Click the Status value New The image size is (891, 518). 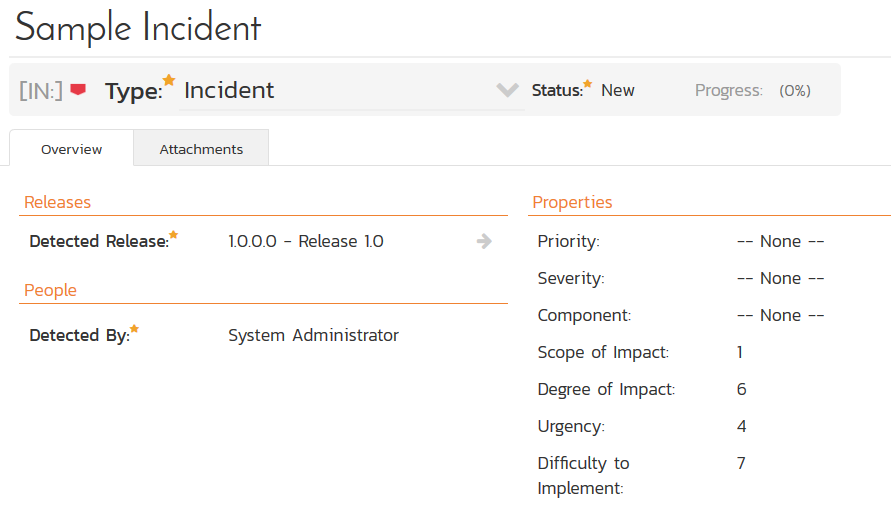[617, 90]
